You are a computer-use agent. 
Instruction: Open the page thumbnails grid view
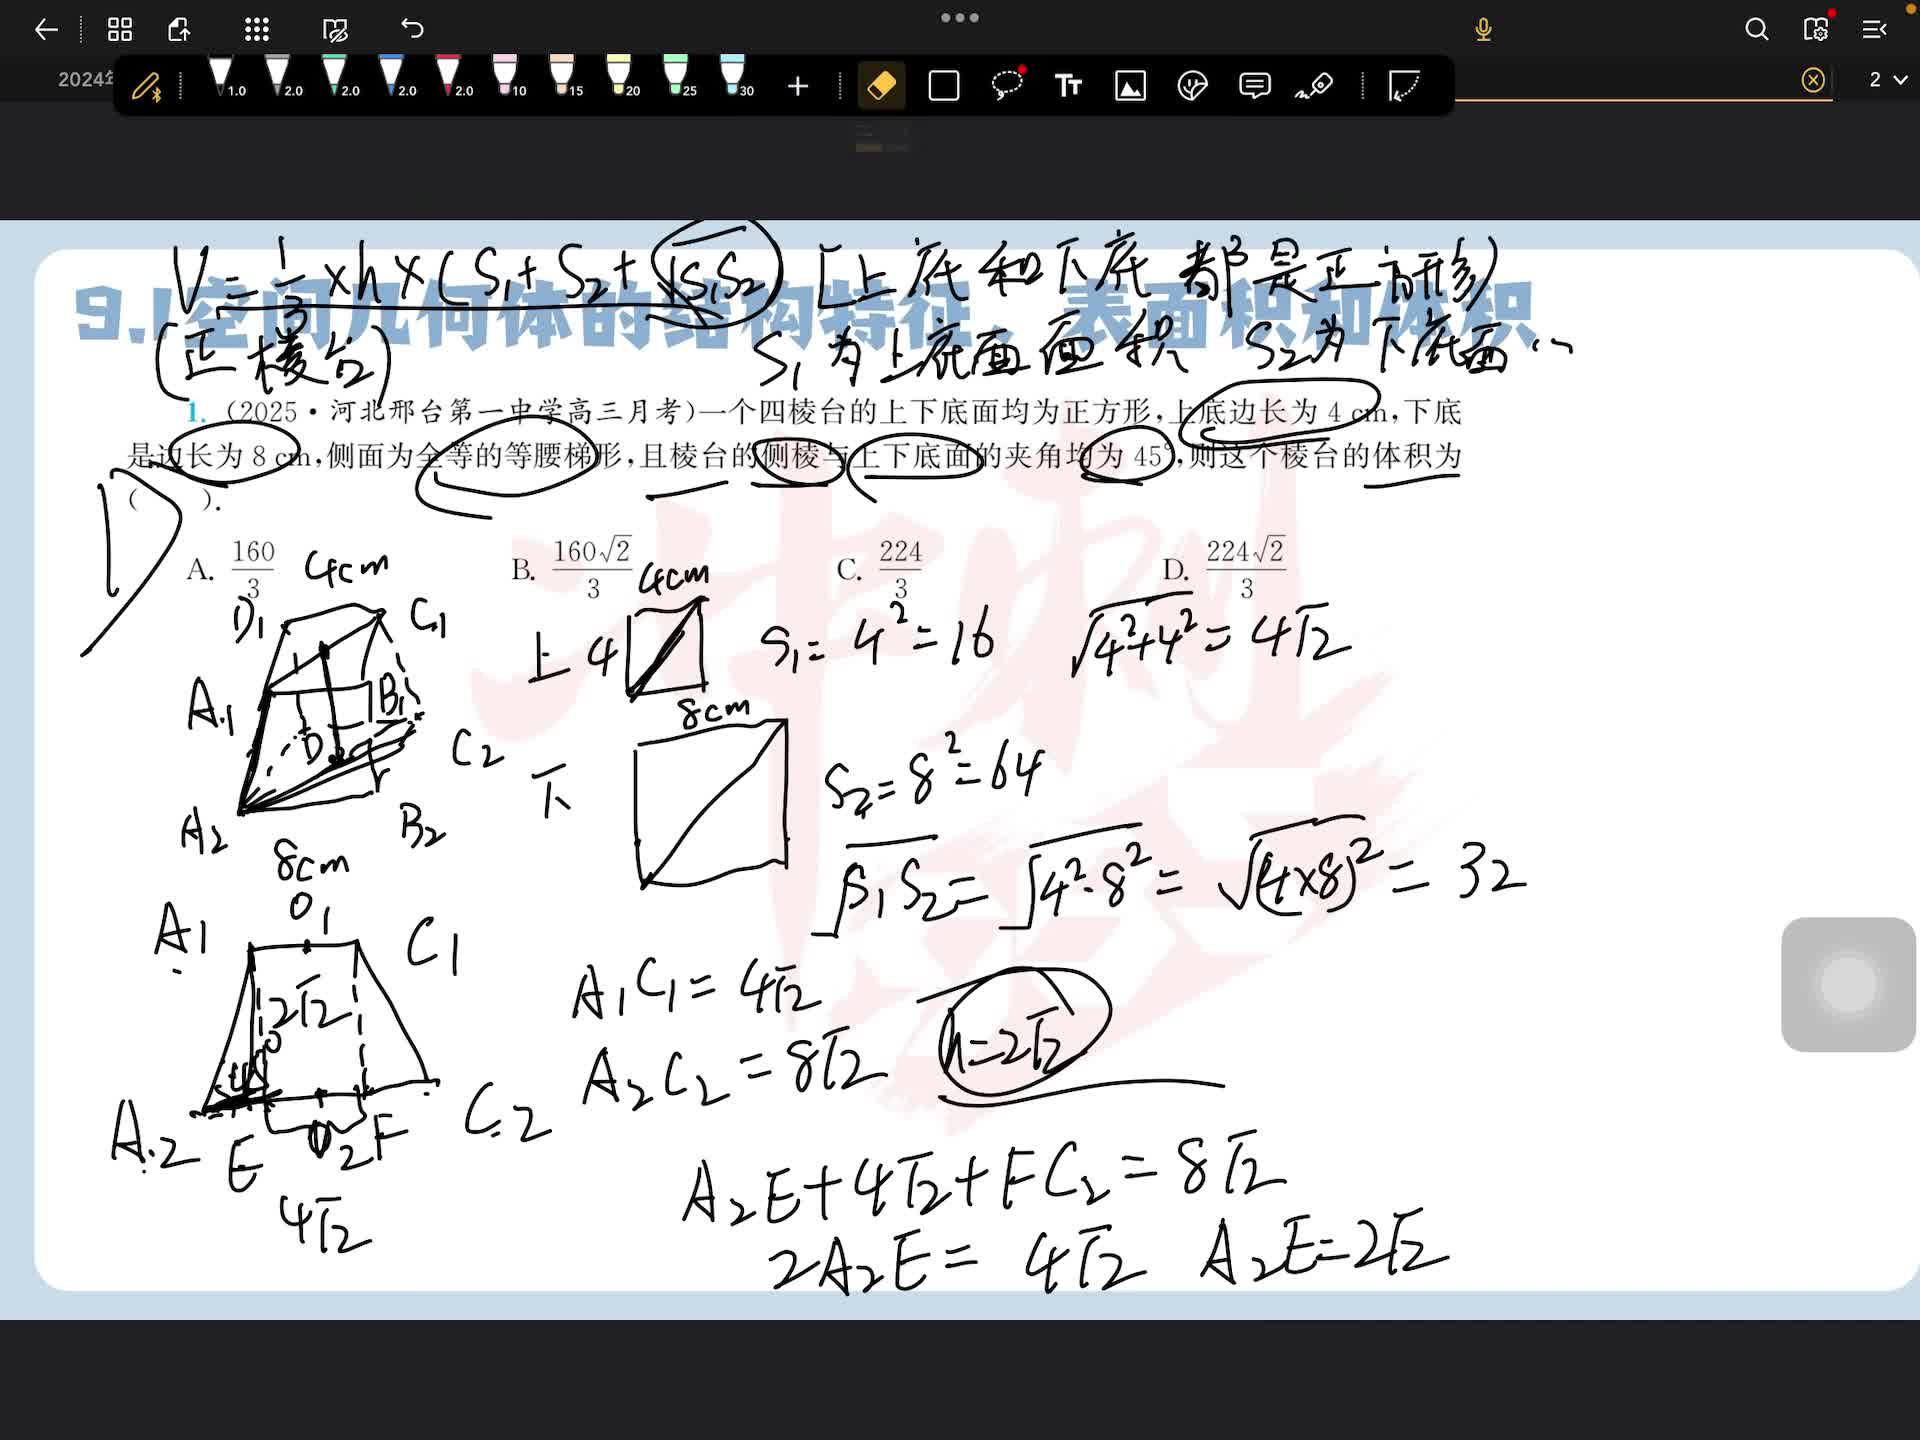120,30
